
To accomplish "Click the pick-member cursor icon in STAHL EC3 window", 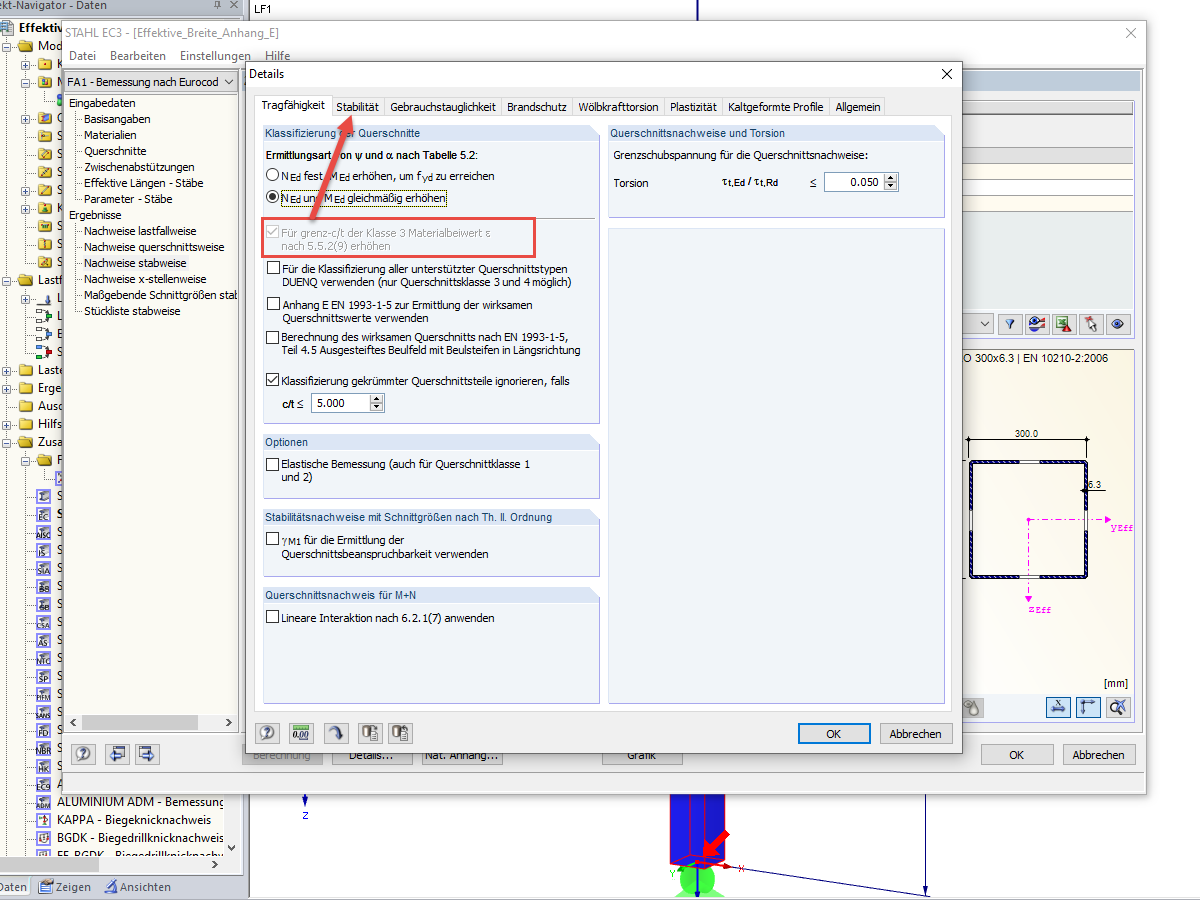I will [1091, 324].
